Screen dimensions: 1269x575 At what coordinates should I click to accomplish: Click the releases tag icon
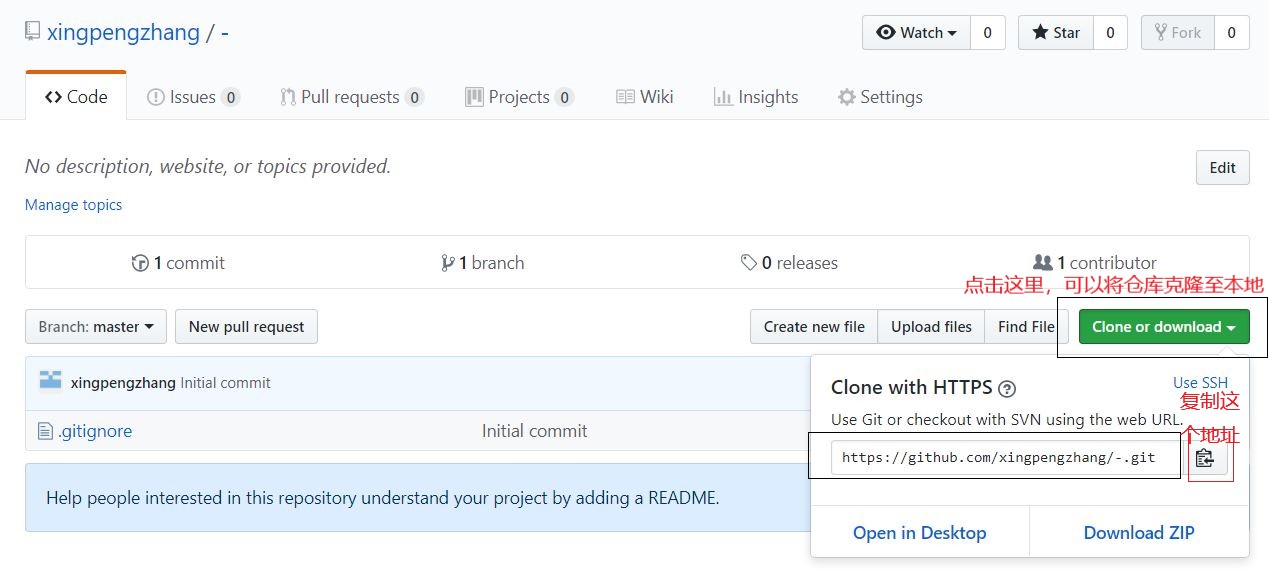[x=748, y=262]
